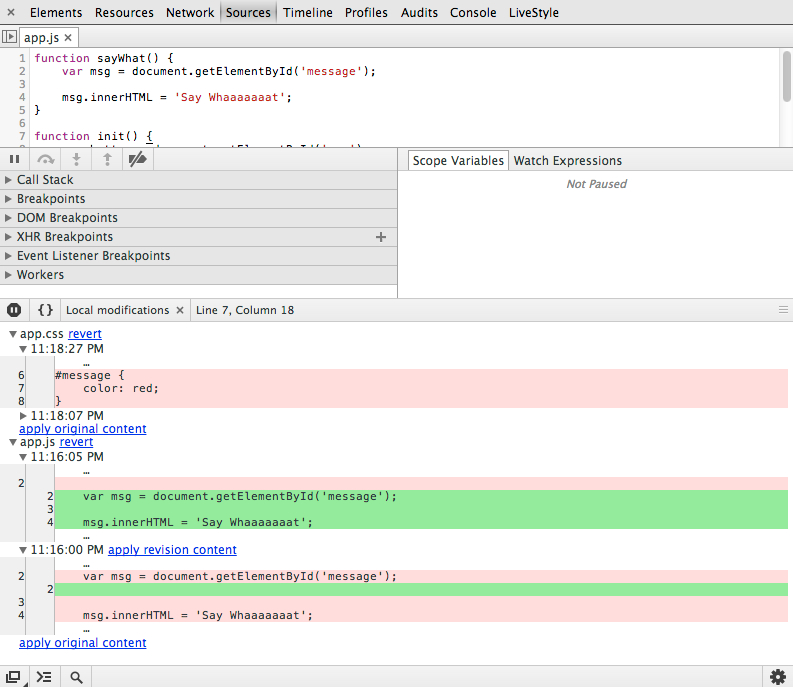The image size is (793, 687).
Task: Collapse the app.css modifications tree
Action: 13,334
